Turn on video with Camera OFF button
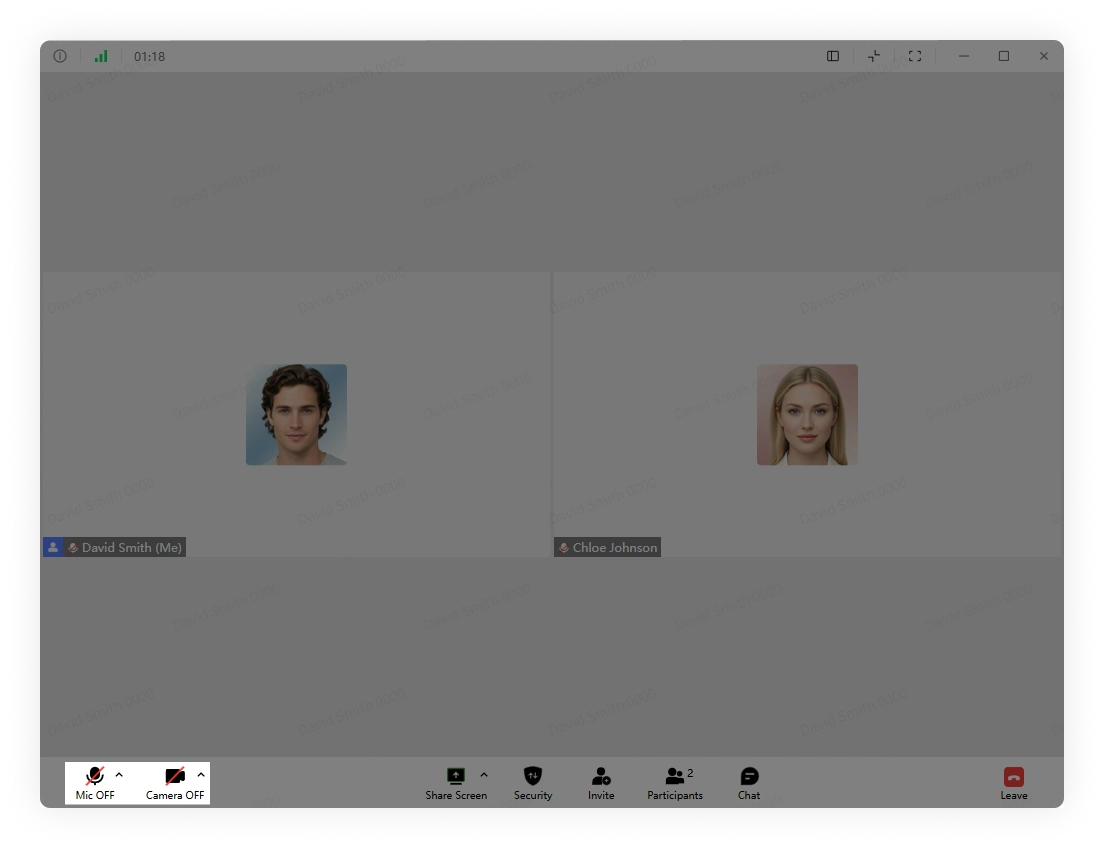 coord(175,783)
